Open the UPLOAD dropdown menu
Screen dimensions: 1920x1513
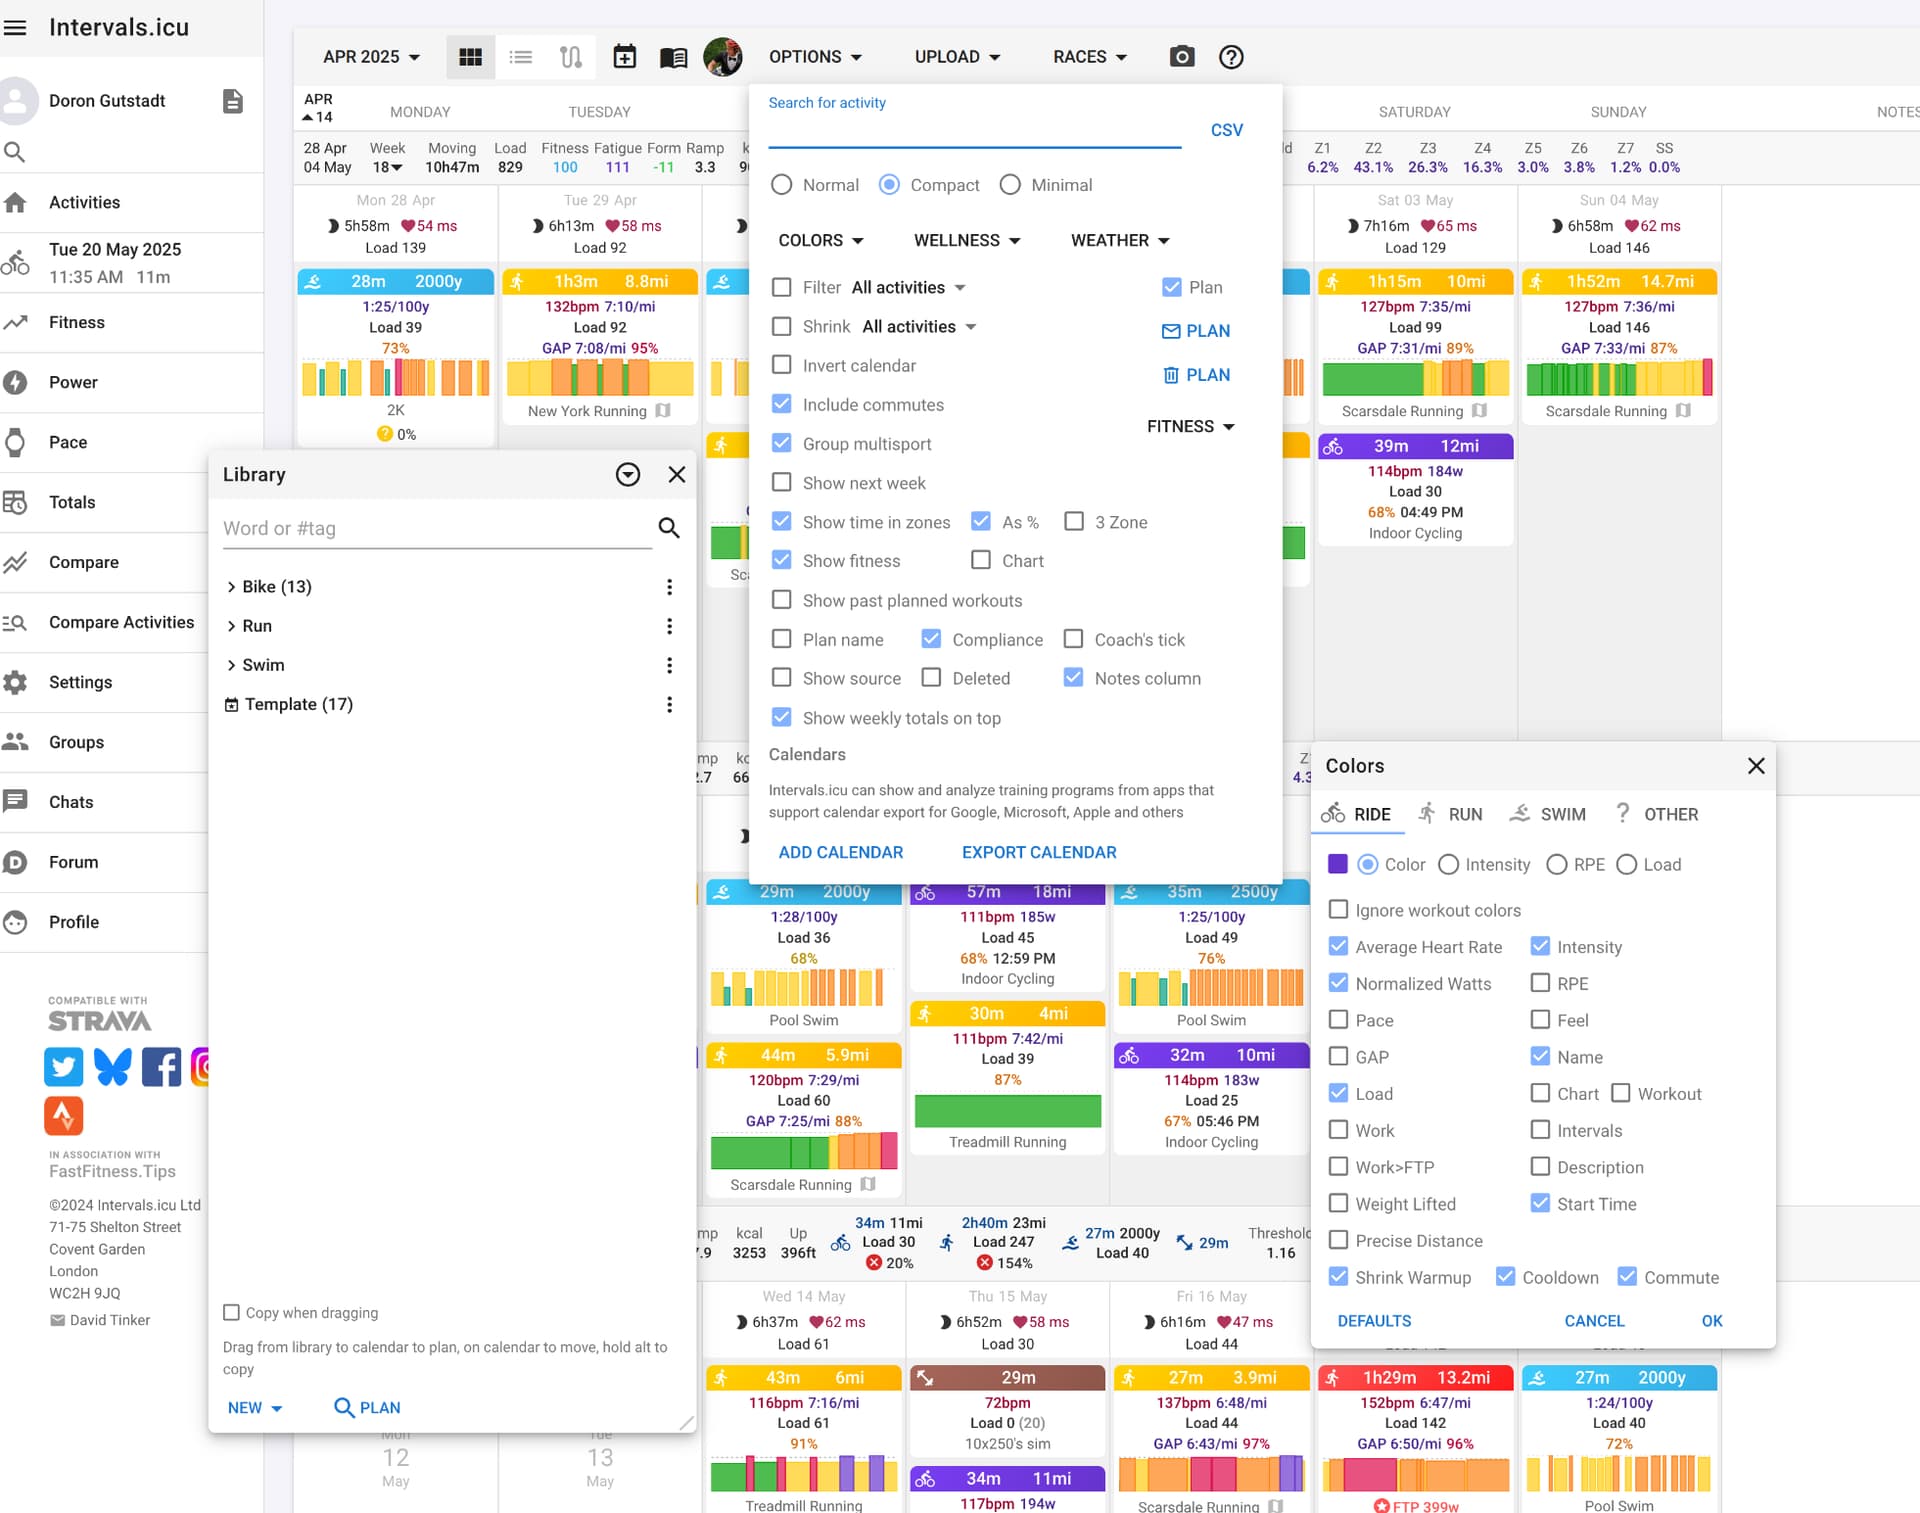pyautogui.click(x=957, y=57)
